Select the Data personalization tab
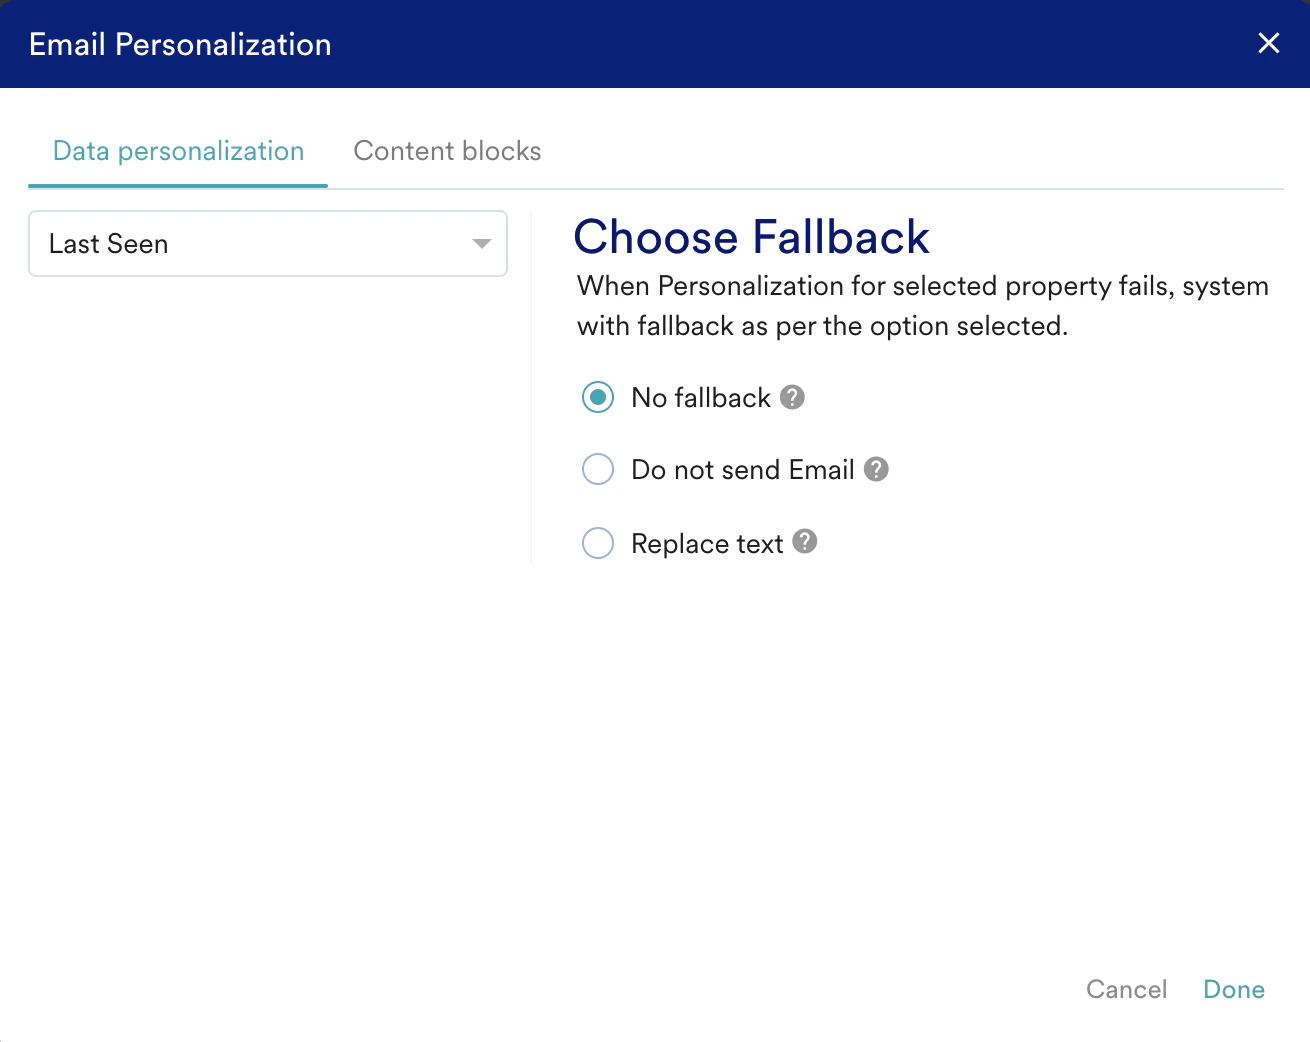This screenshot has height=1042, width=1310. coord(178,151)
